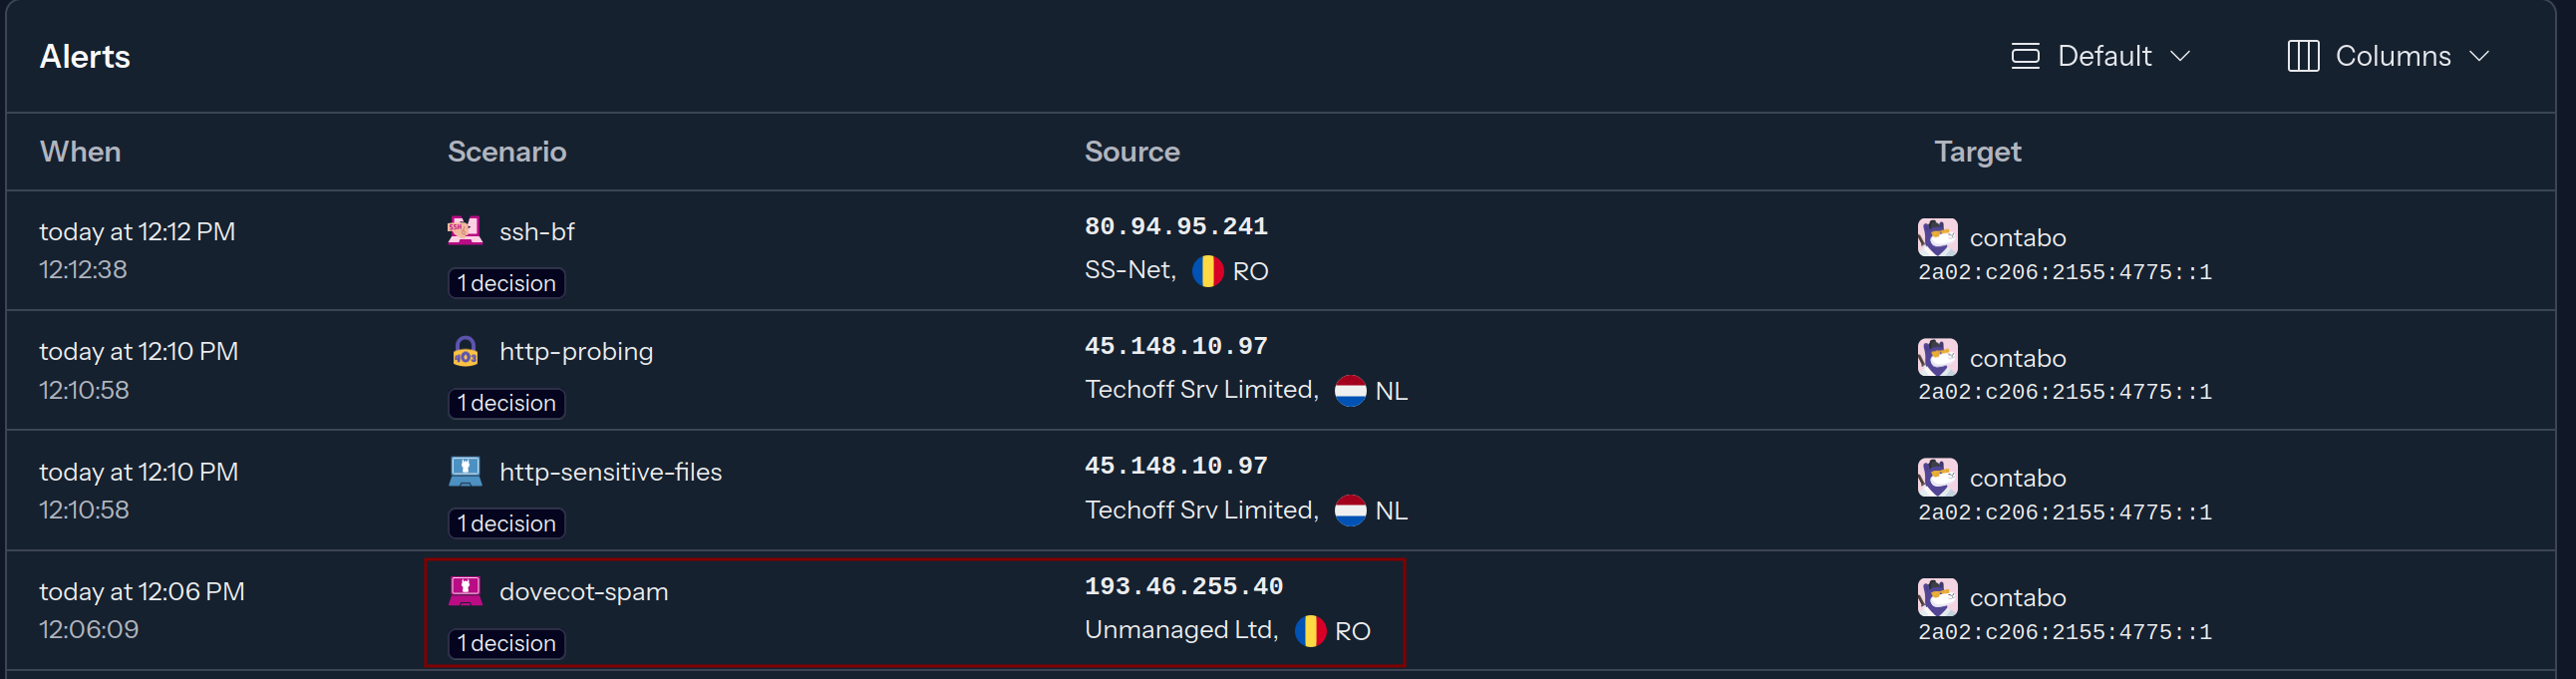Open the 1 decision badge under ssh-bf
Viewport: 2576px width, 679px height.
506,283
